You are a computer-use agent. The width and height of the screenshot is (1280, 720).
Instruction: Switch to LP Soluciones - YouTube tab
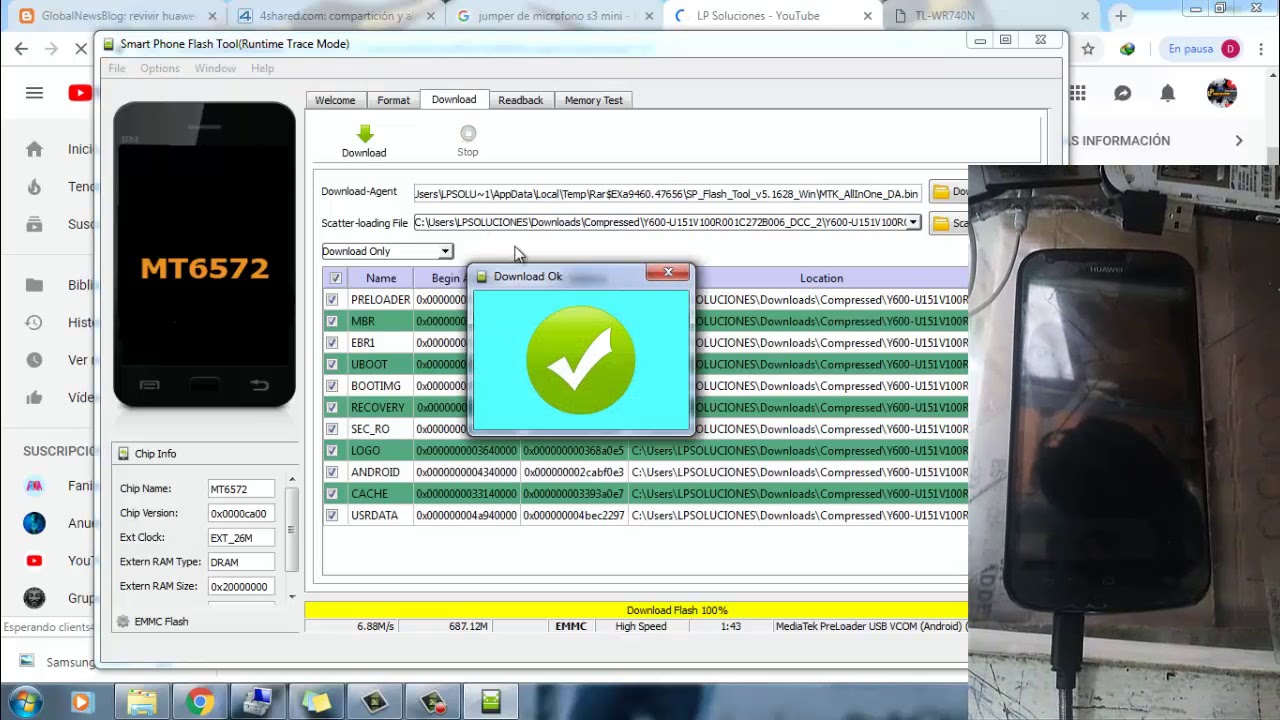(x=770, y=16)
